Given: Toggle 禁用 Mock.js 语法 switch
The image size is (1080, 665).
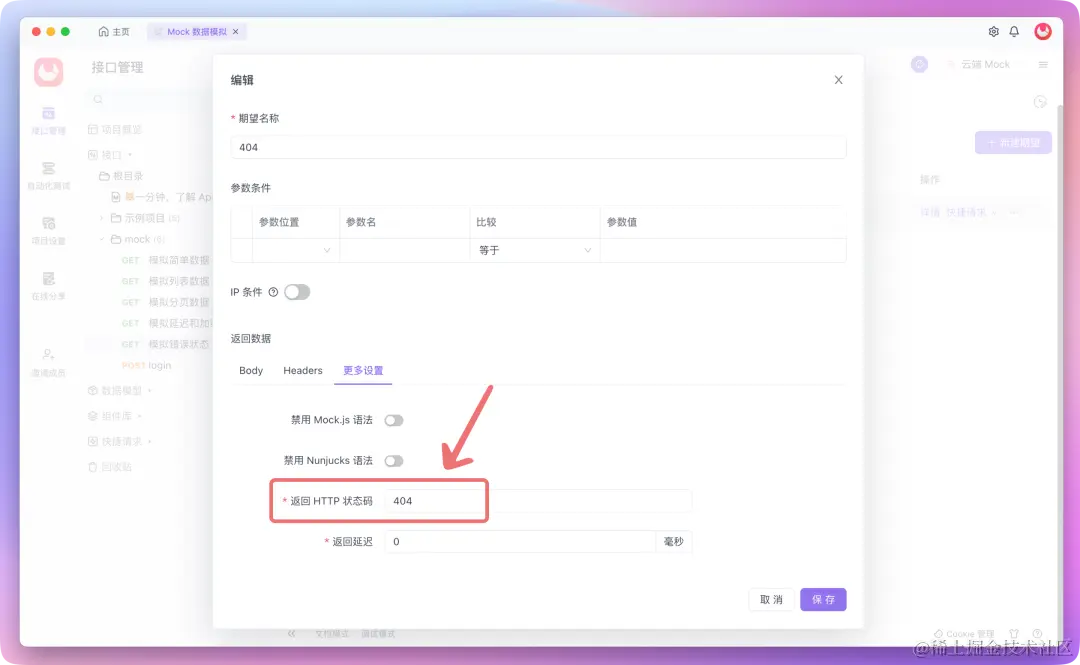Looking at the screenshot, I should point(394,420).
